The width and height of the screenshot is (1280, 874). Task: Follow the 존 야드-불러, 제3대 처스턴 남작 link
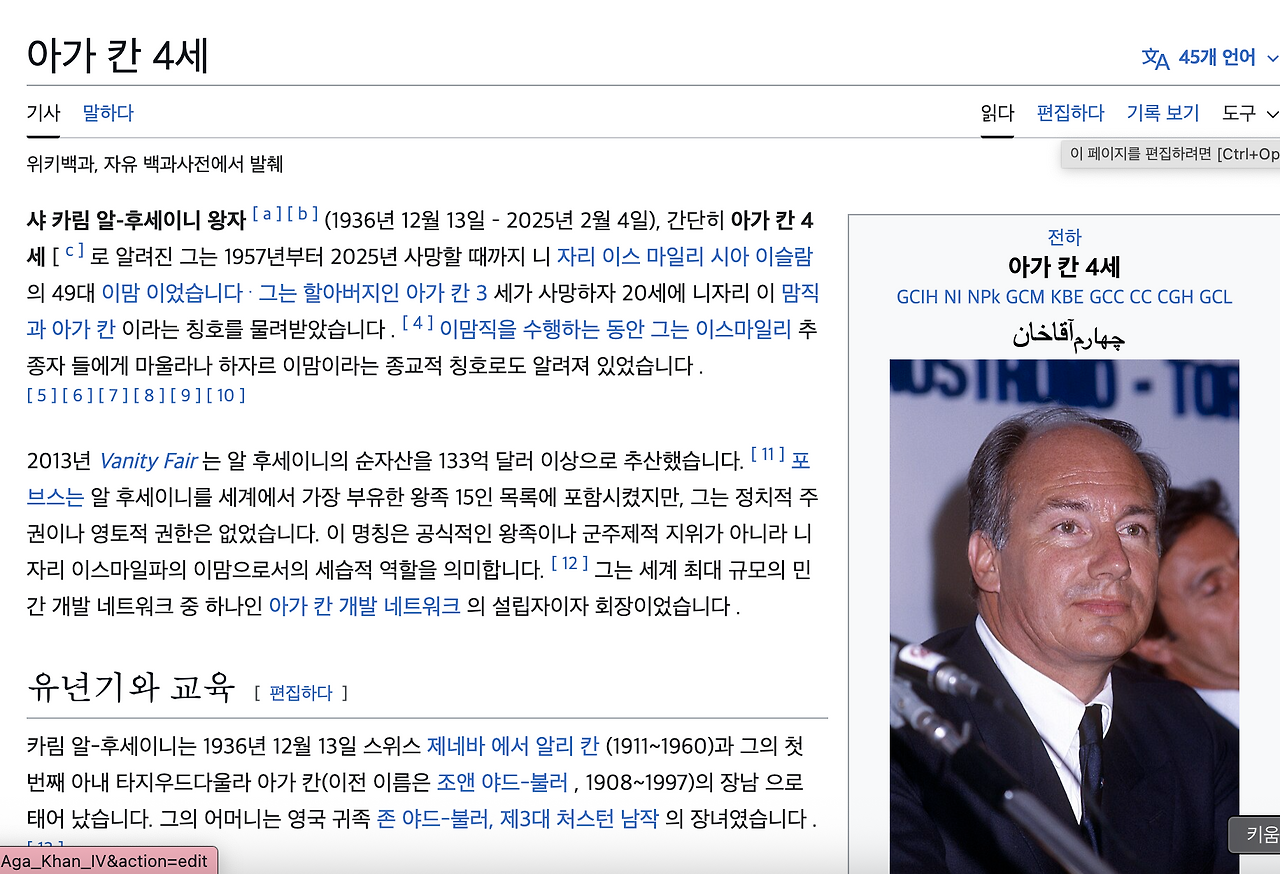[x=518, y=819]
